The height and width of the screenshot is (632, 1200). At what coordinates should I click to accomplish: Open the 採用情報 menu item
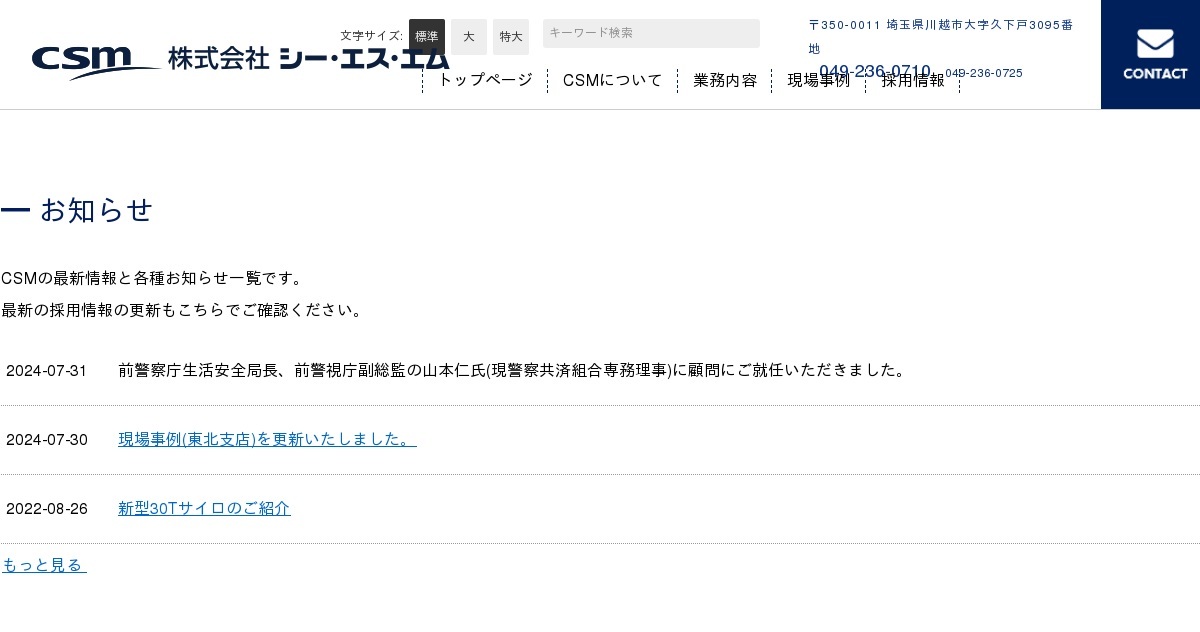(913, 81)
